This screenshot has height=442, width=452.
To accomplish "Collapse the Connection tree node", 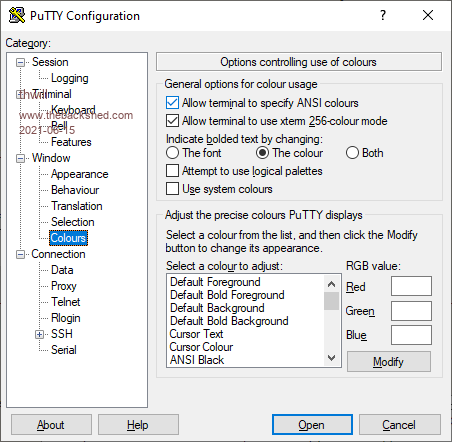I will click(20, 254).
